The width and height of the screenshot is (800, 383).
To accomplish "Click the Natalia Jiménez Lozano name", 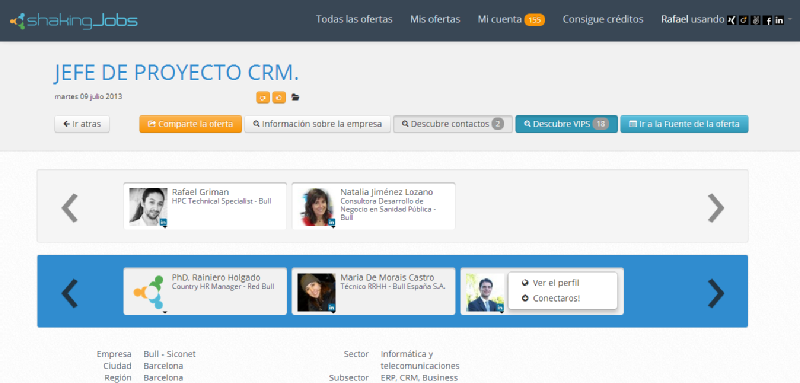I will pyautogui.click(x=387, y=192).
